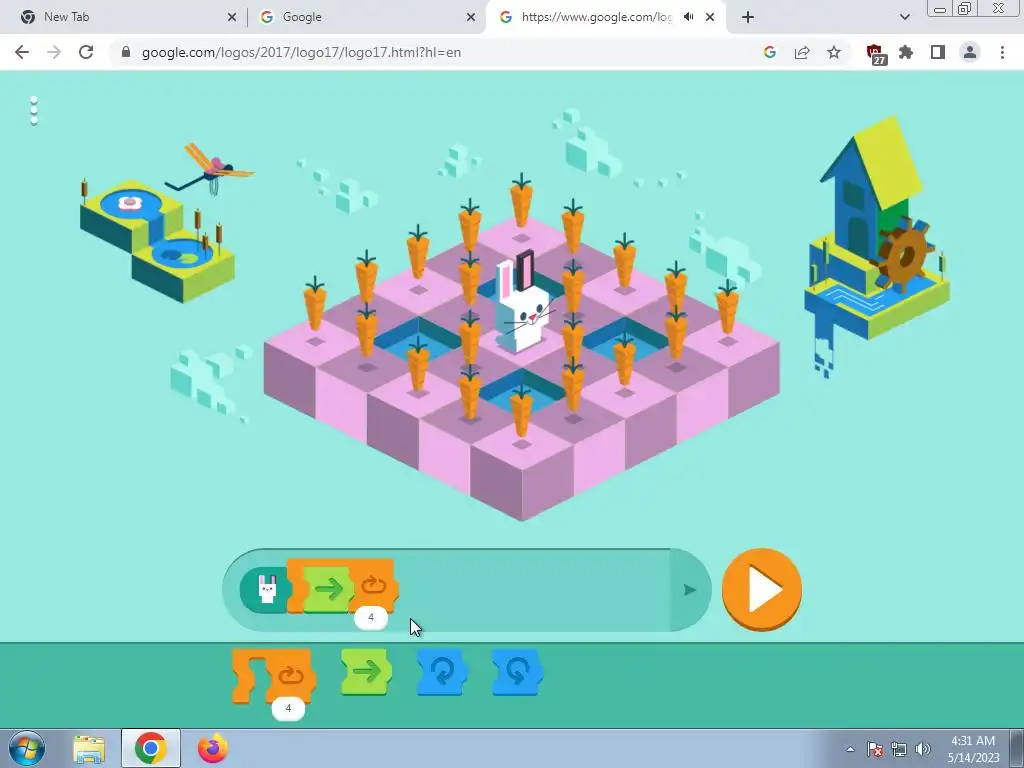The height and width of the screenshot is (768, 1024).
Task: Bookmark this tab with the star icon
Action: pos(834,52)
